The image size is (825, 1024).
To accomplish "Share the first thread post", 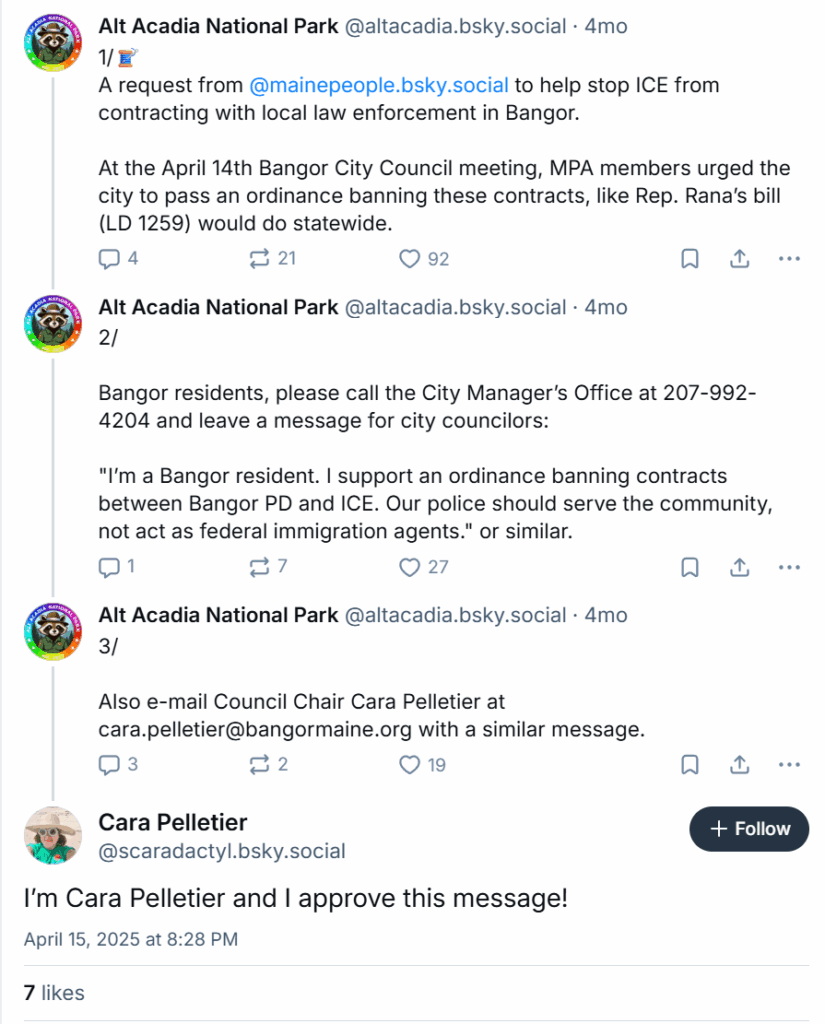I will [739, 259].
